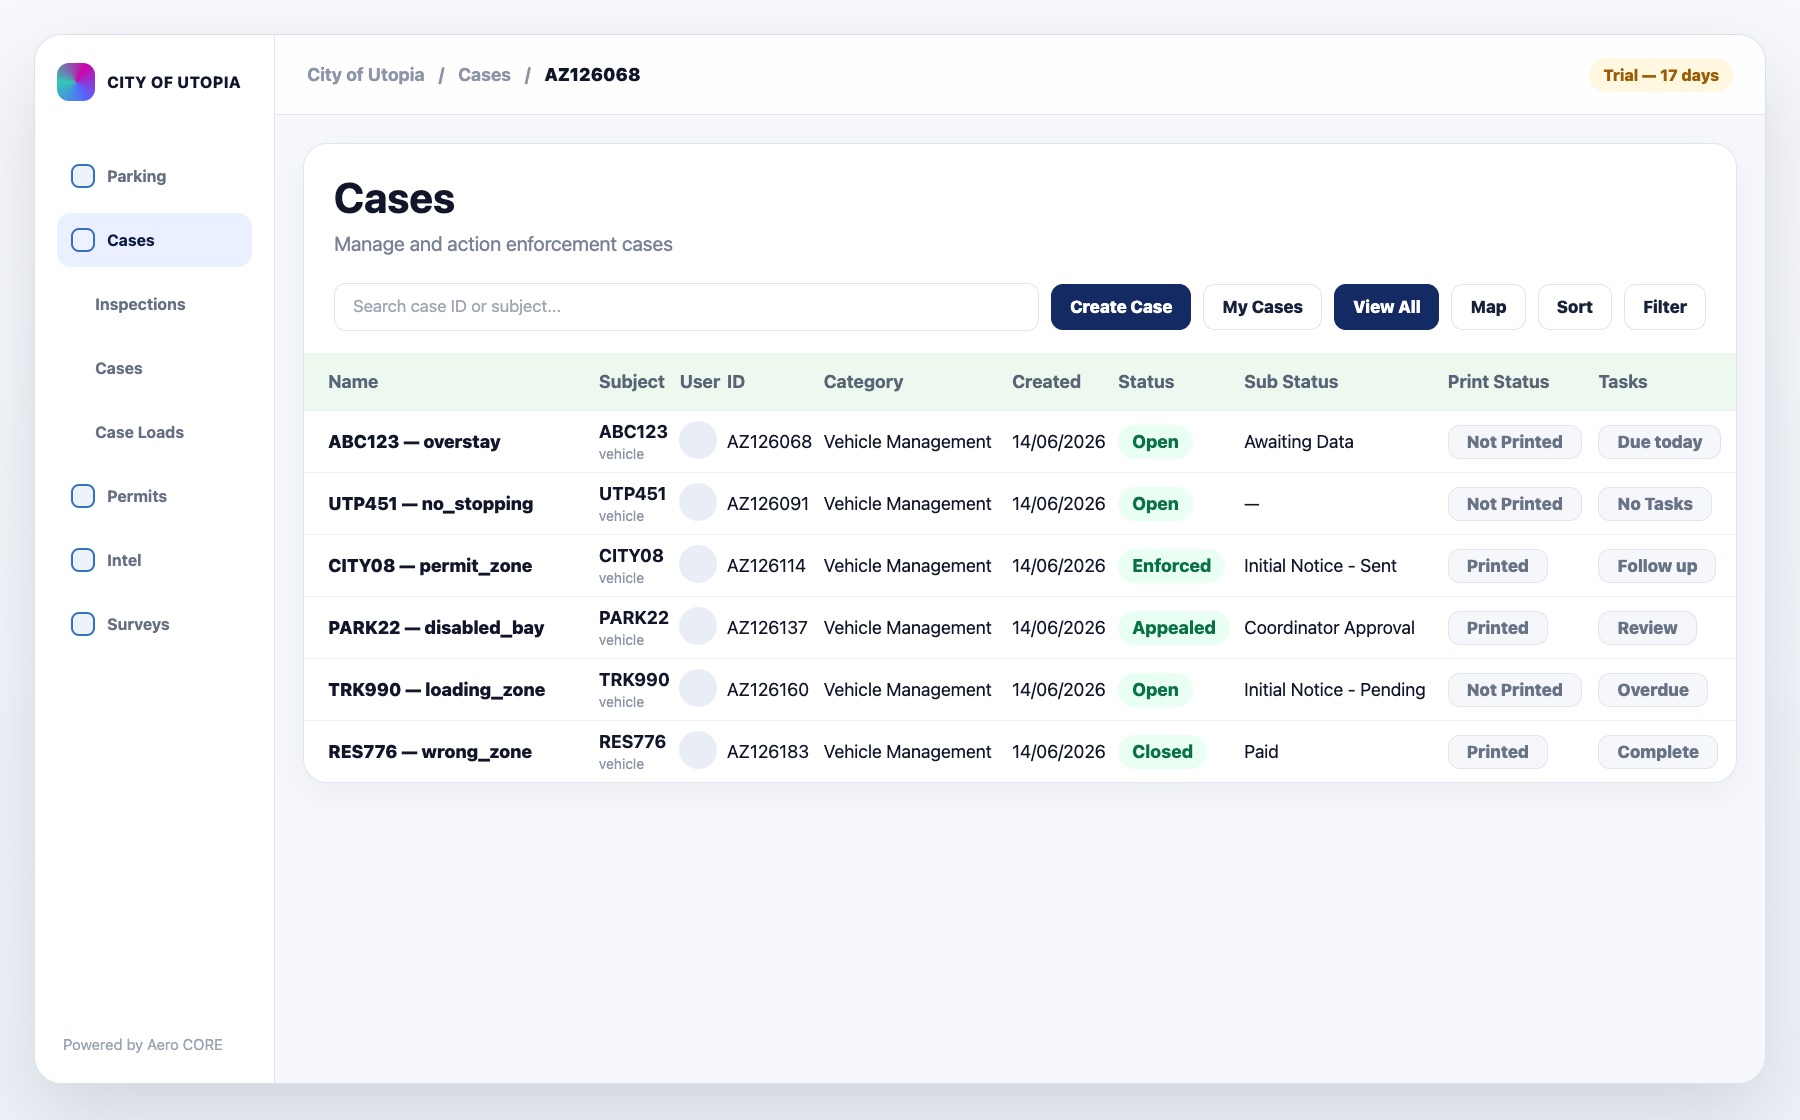Open the Parking section label
The image size is (1800, 1120).
click(x=136, y=176)
